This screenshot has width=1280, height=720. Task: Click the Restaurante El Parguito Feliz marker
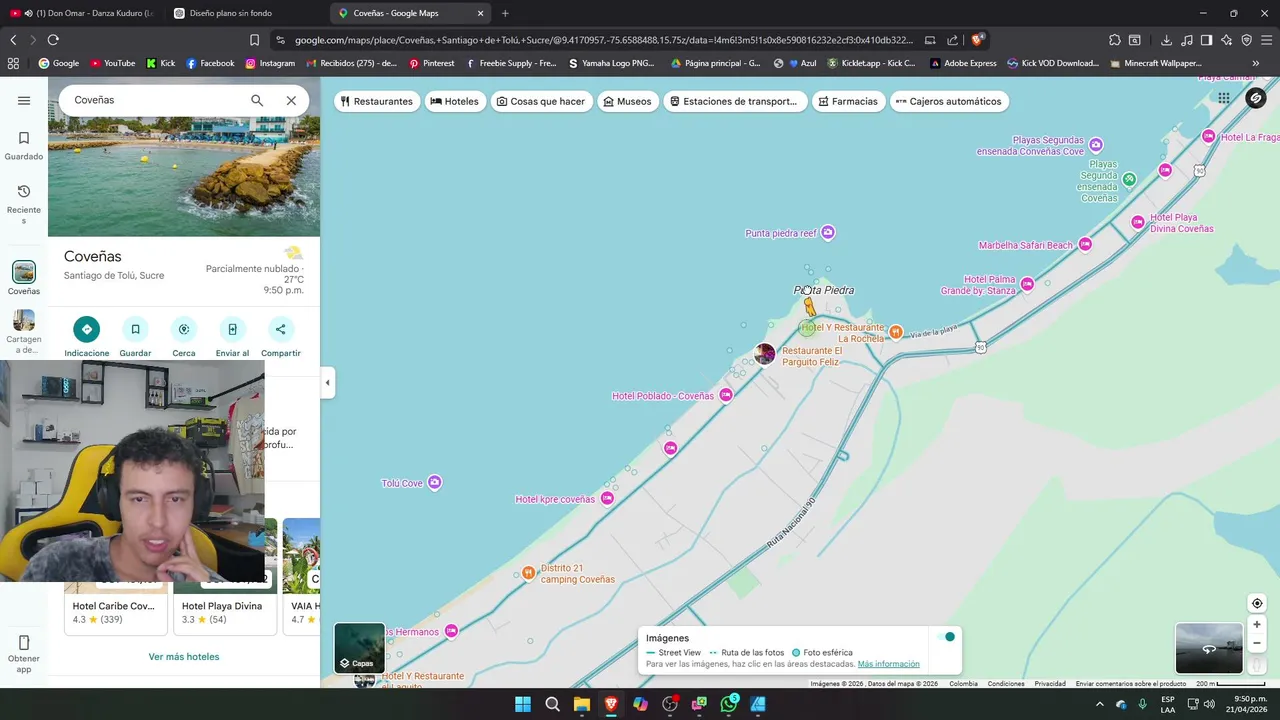(x=764, y=354)
